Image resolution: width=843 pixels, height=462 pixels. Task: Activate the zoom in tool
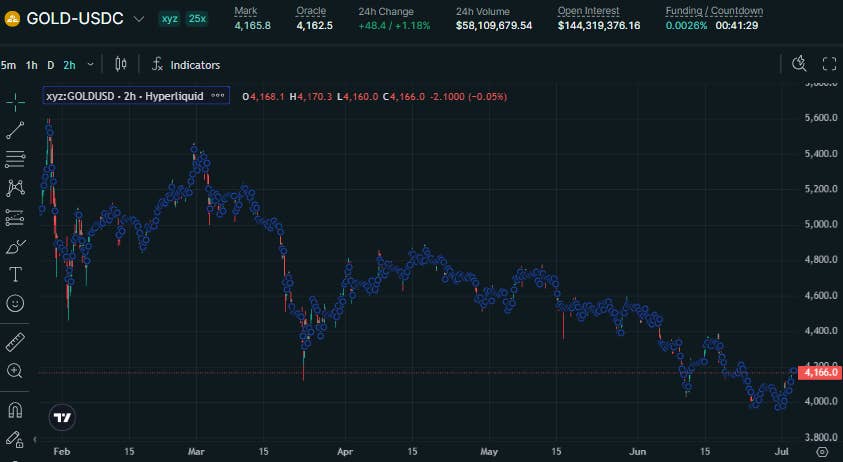point(16,371)
